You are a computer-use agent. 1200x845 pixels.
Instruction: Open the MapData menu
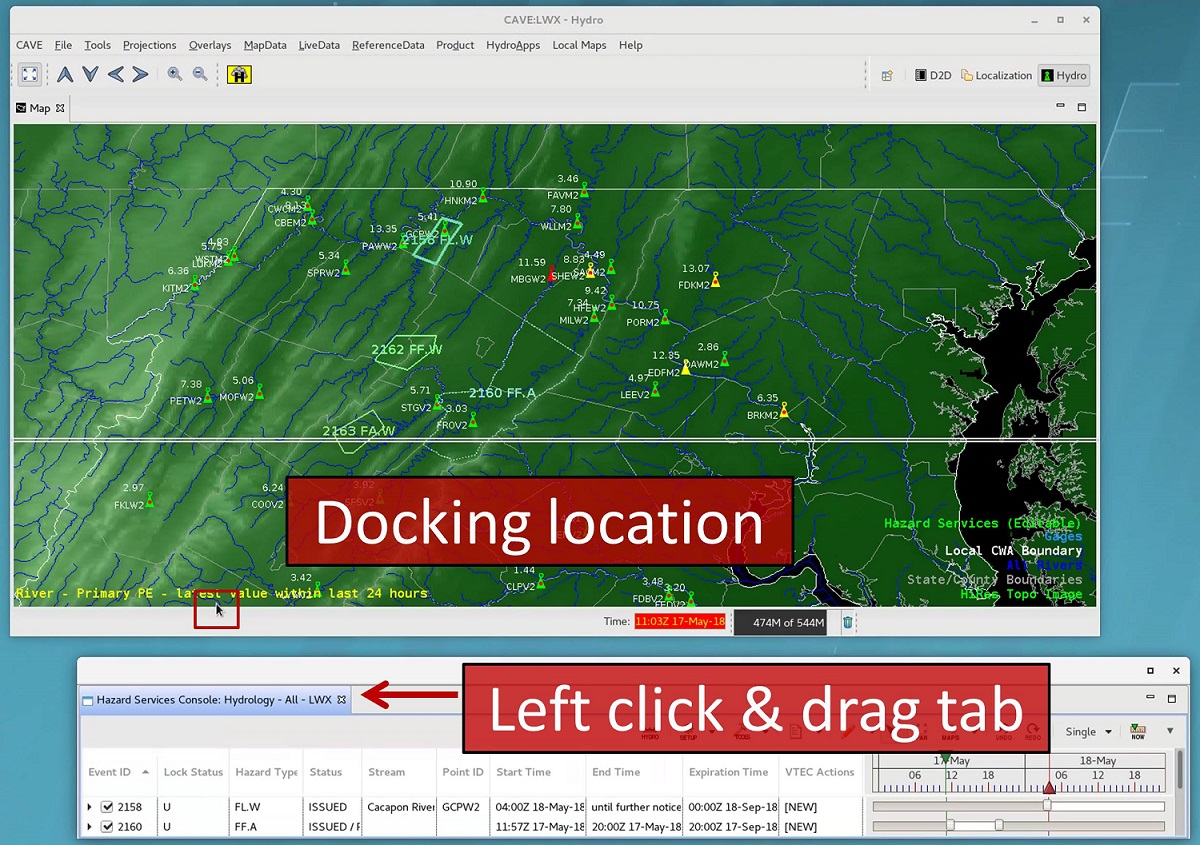click(x=265, y=45)
